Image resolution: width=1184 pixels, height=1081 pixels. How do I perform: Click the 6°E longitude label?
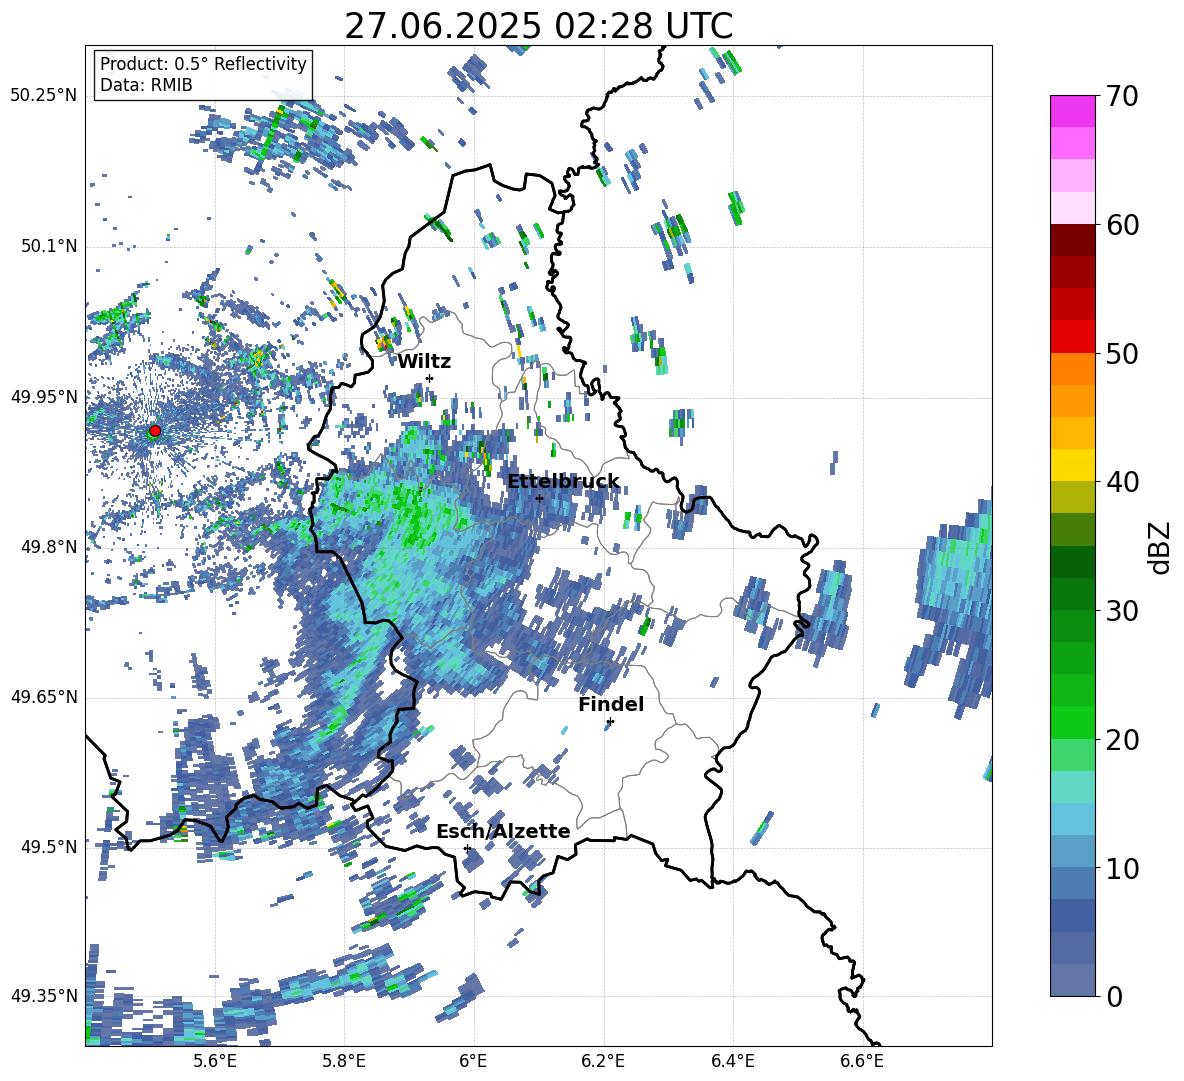(x=473, y=1061)
